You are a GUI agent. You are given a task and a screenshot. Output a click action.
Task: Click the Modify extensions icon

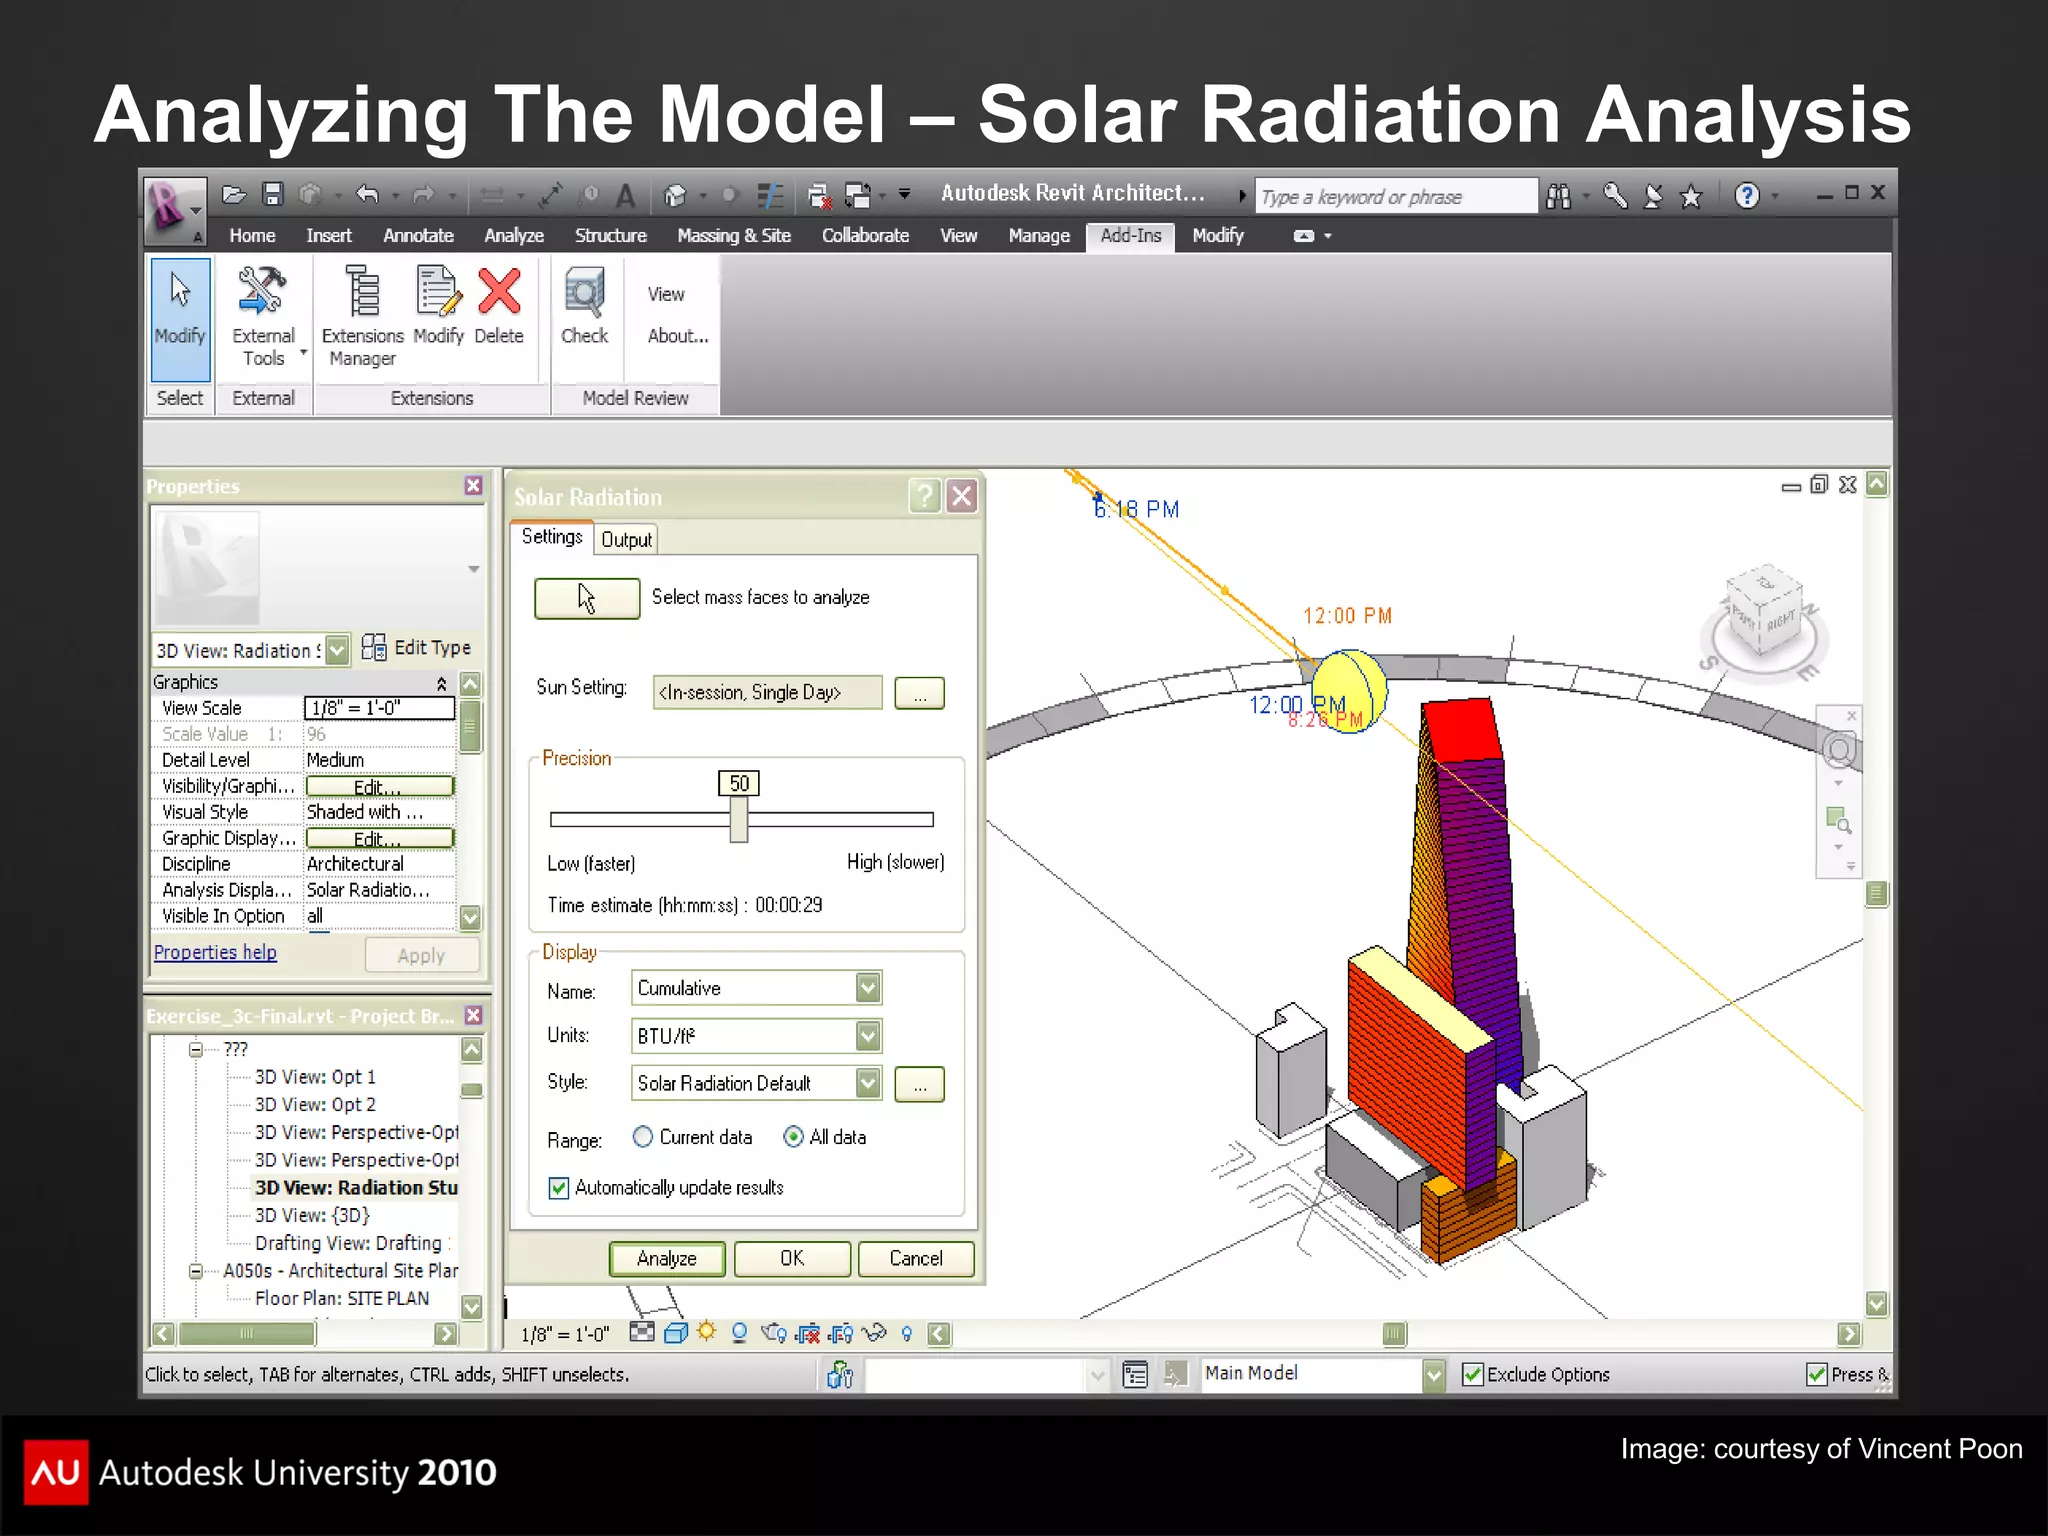coord(438,306)
